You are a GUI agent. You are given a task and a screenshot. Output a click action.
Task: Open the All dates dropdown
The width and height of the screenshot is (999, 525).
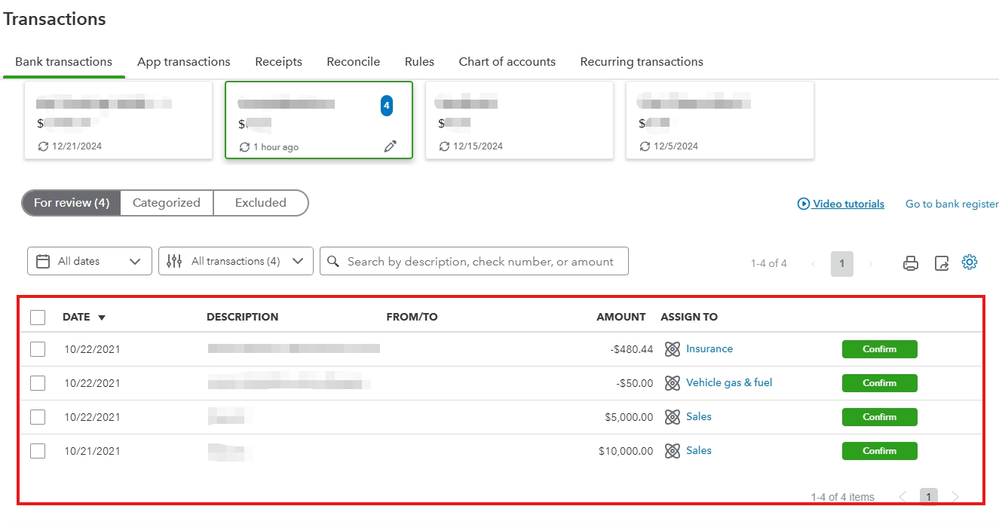89,261
